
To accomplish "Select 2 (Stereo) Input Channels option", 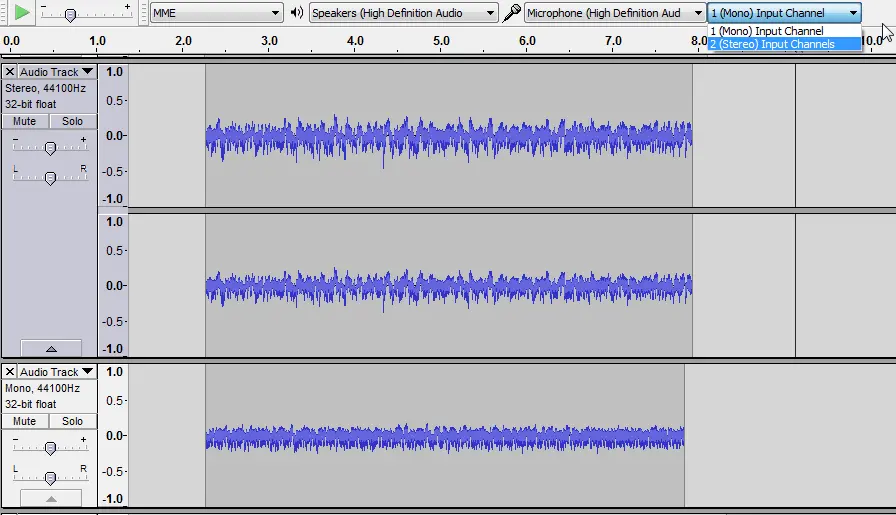I will point(784,44).
